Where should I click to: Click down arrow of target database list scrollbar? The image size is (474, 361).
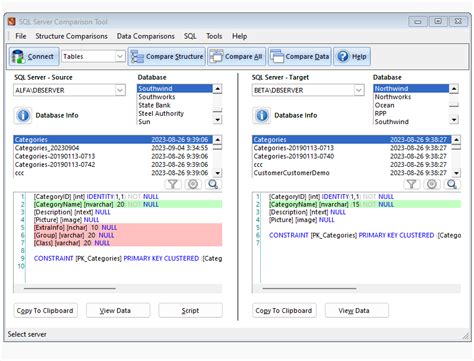point(454,119)
